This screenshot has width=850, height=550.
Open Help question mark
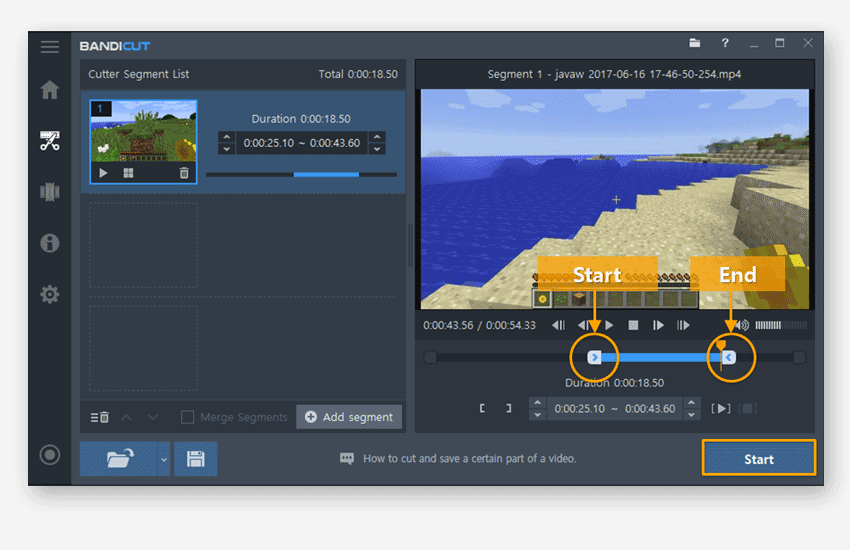coord(725,43)
